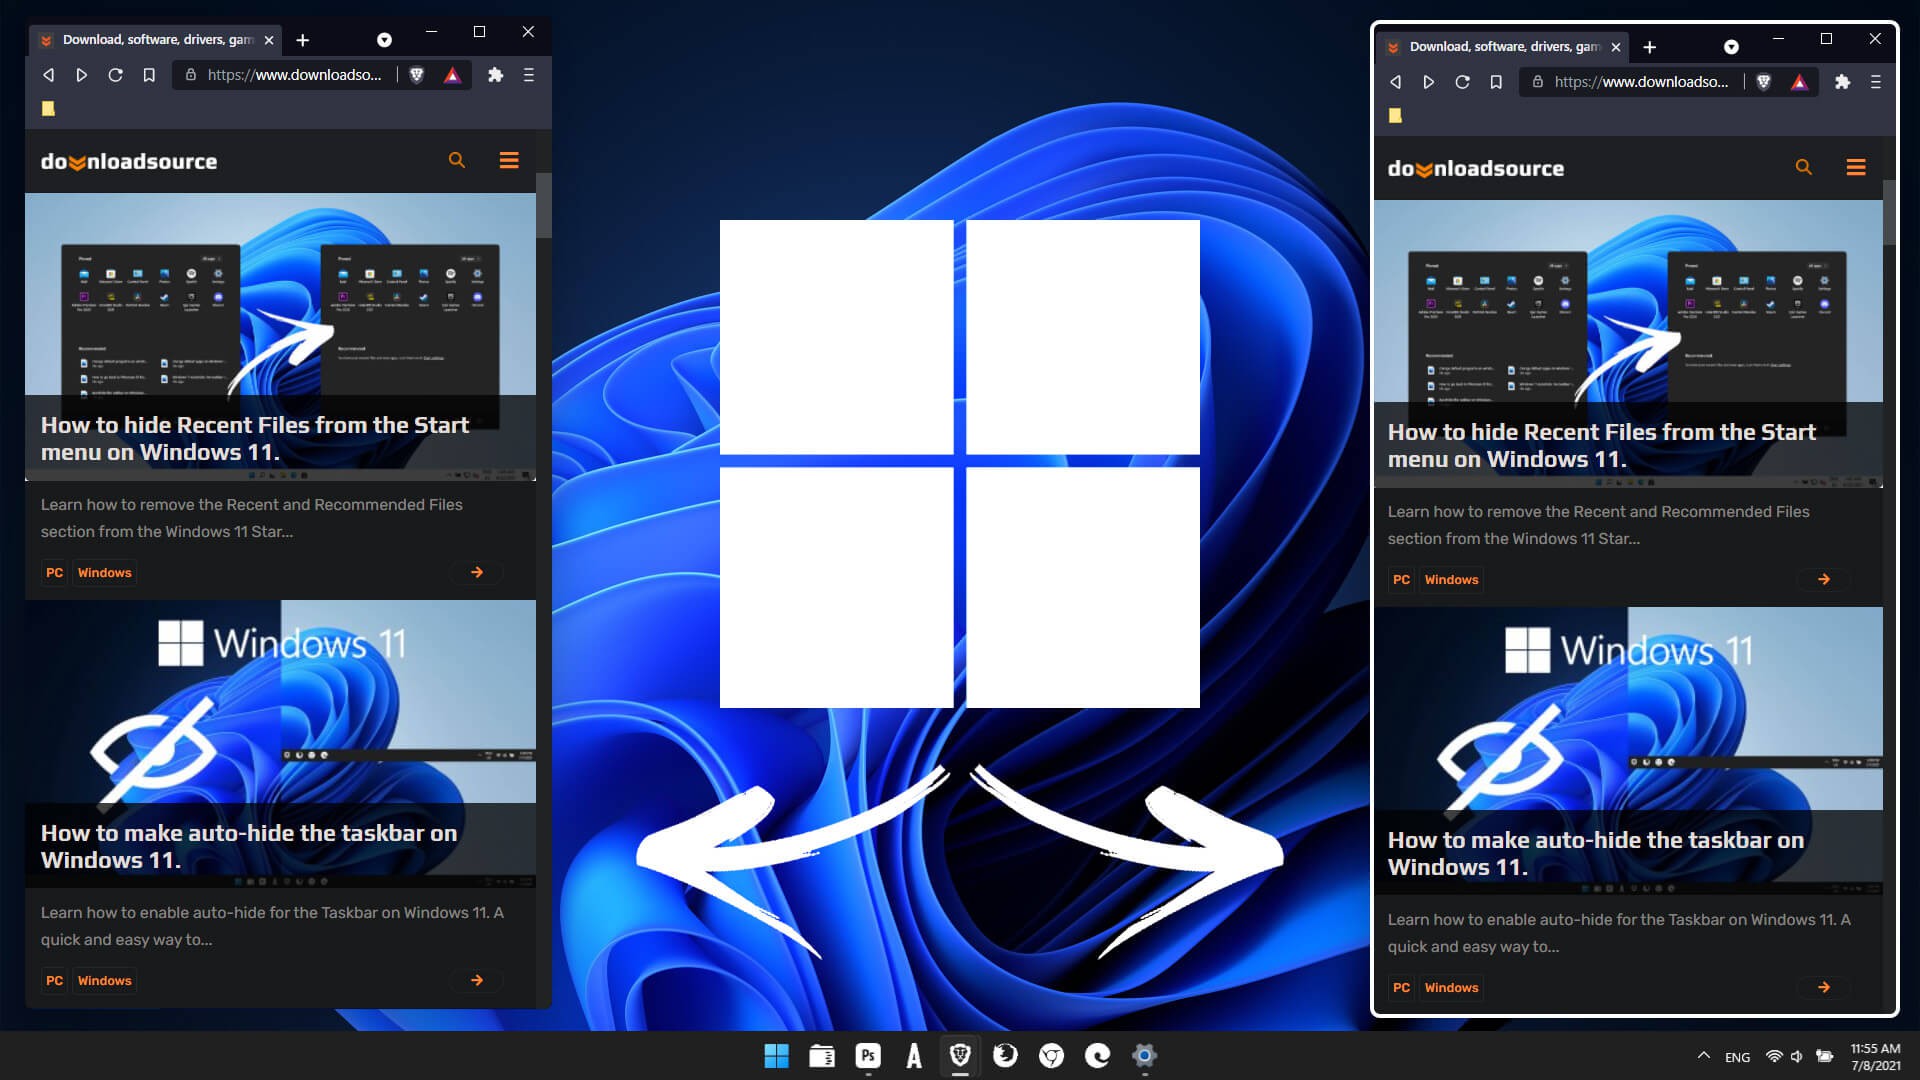Open Brave Shields in right browser window

1764,82
